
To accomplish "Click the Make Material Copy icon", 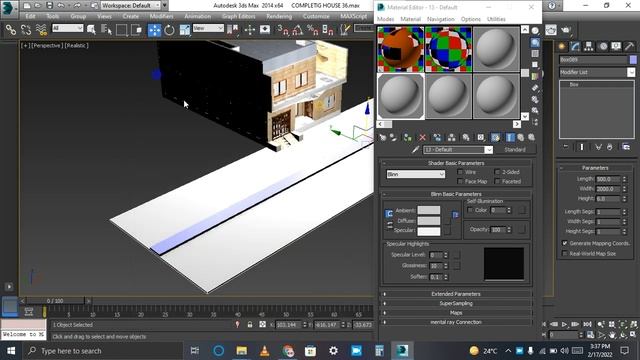I will tap(437, 138).
